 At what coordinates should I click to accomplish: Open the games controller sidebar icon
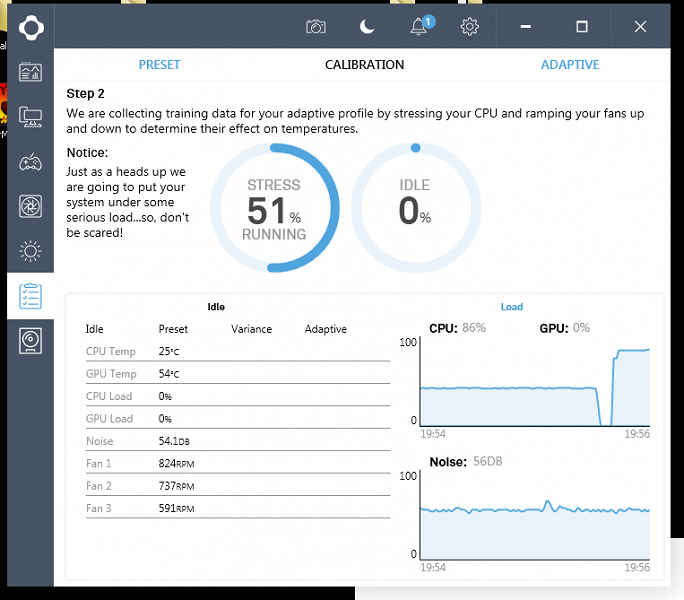tap(31, 162)
